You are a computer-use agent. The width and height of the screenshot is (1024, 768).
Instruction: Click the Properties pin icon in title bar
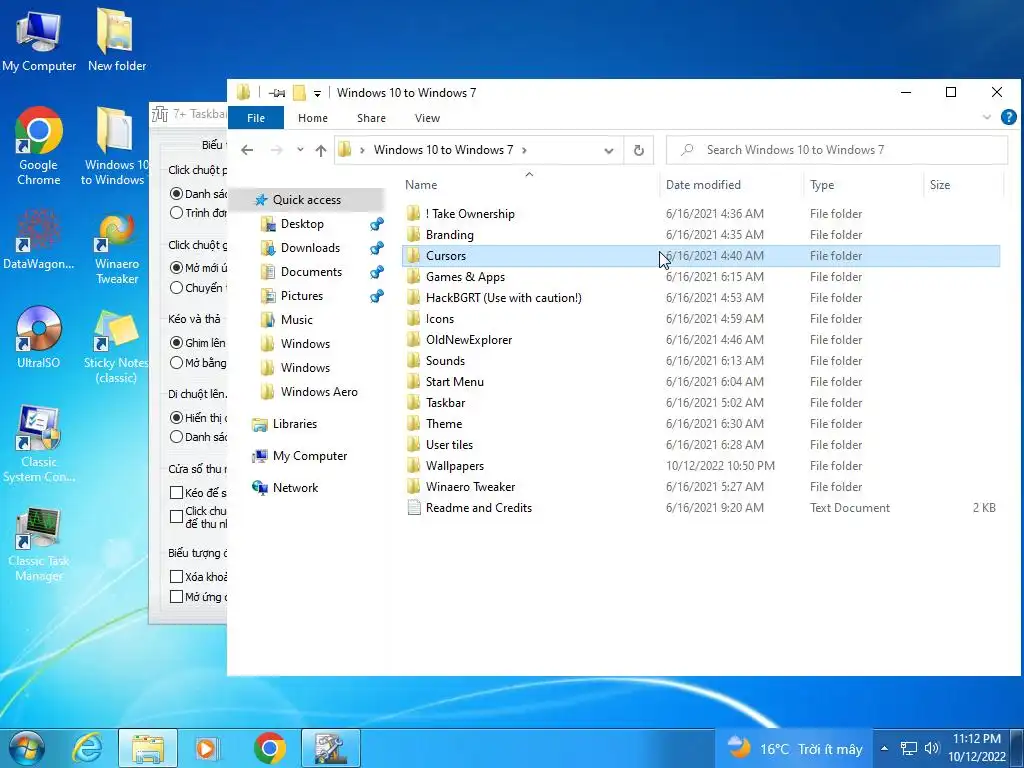click(277, 93)
